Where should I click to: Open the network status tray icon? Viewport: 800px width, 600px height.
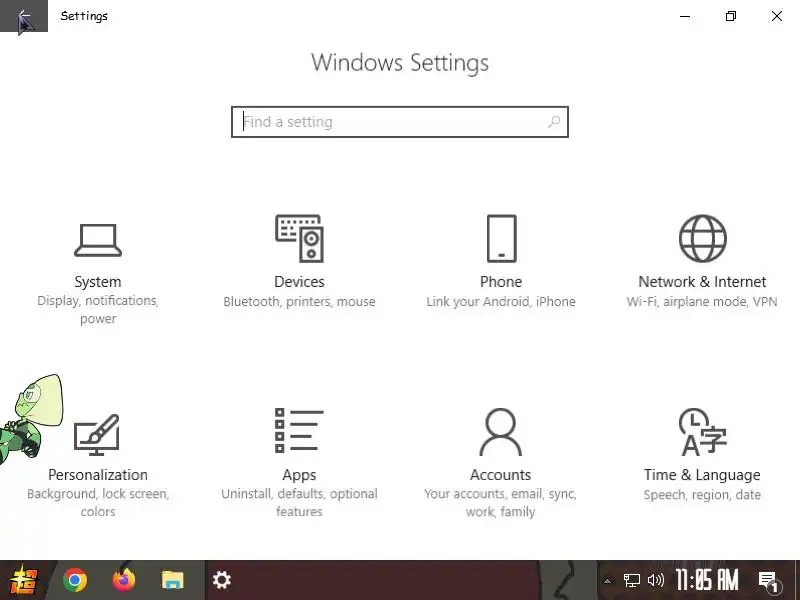coord(632,580)
